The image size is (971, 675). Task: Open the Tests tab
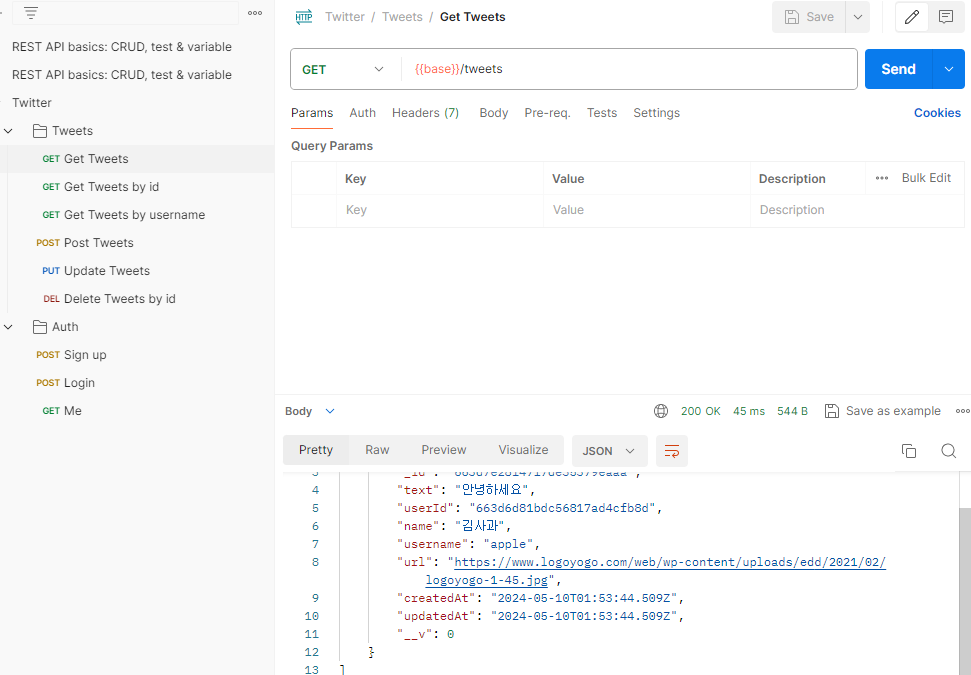tap(602, 113)
